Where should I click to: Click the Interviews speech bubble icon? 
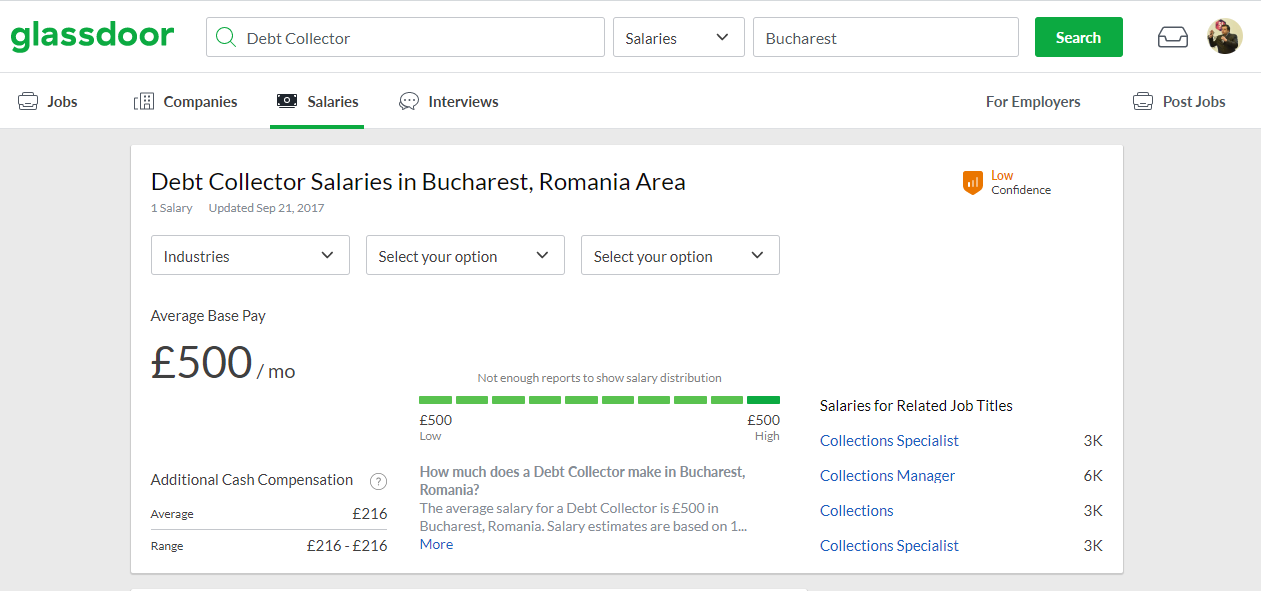[409, 101]
